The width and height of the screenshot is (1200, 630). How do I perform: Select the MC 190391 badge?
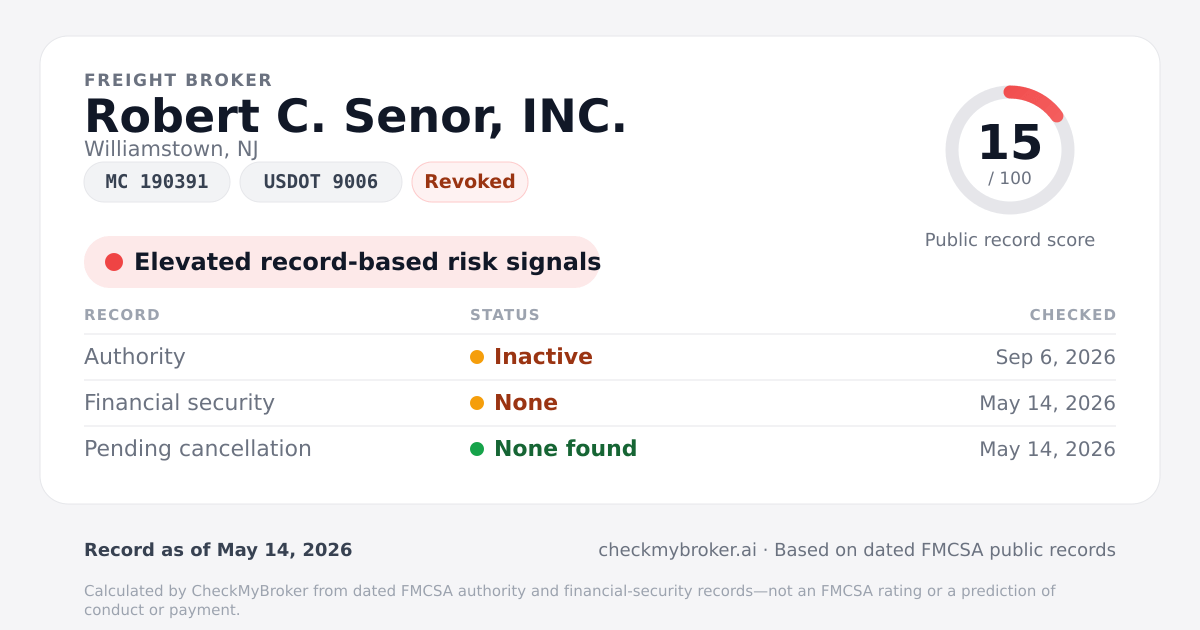(157, 182)
